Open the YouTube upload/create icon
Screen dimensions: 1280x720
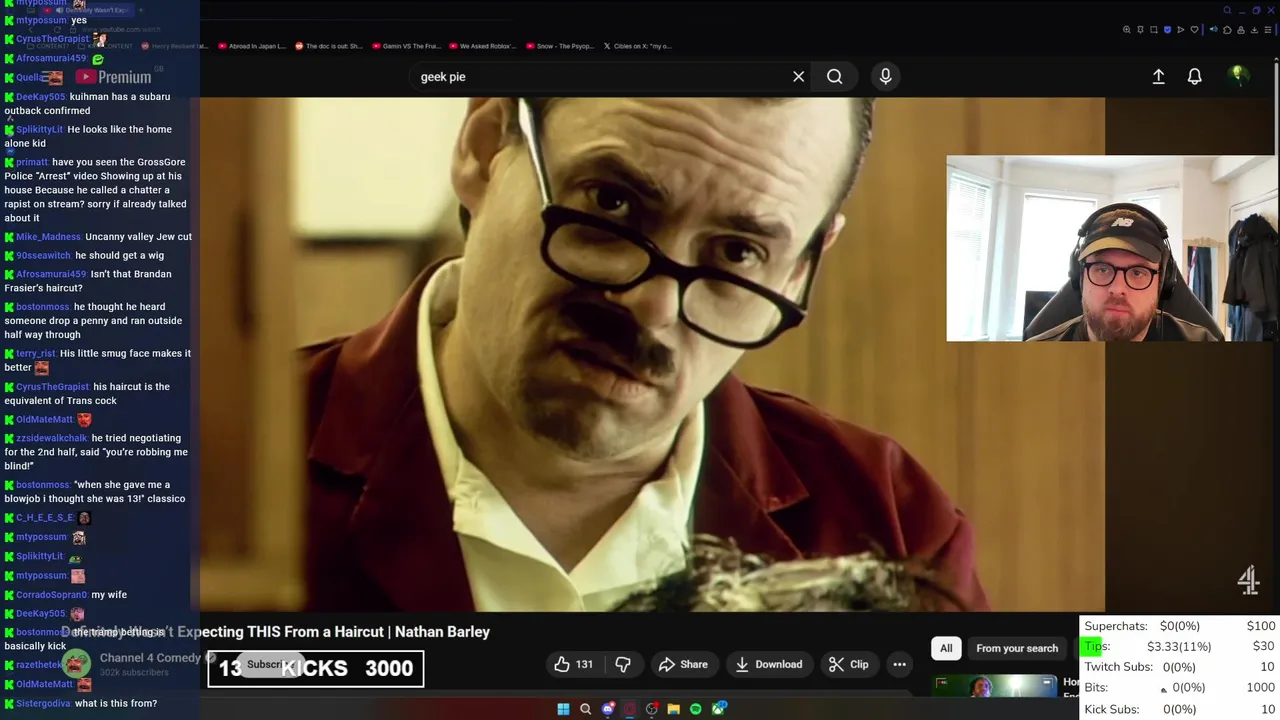tap(1158, 76)
